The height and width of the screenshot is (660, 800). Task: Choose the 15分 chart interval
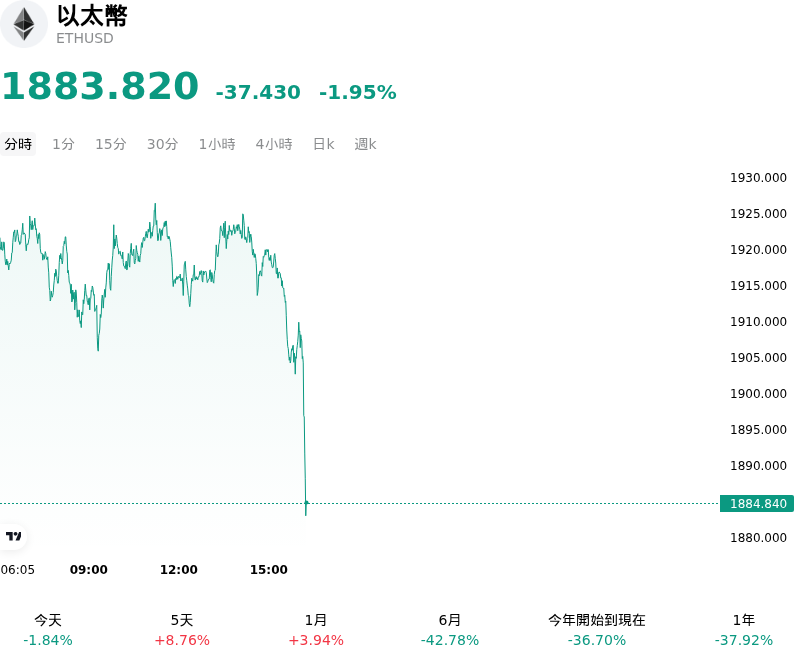point(111,144)
